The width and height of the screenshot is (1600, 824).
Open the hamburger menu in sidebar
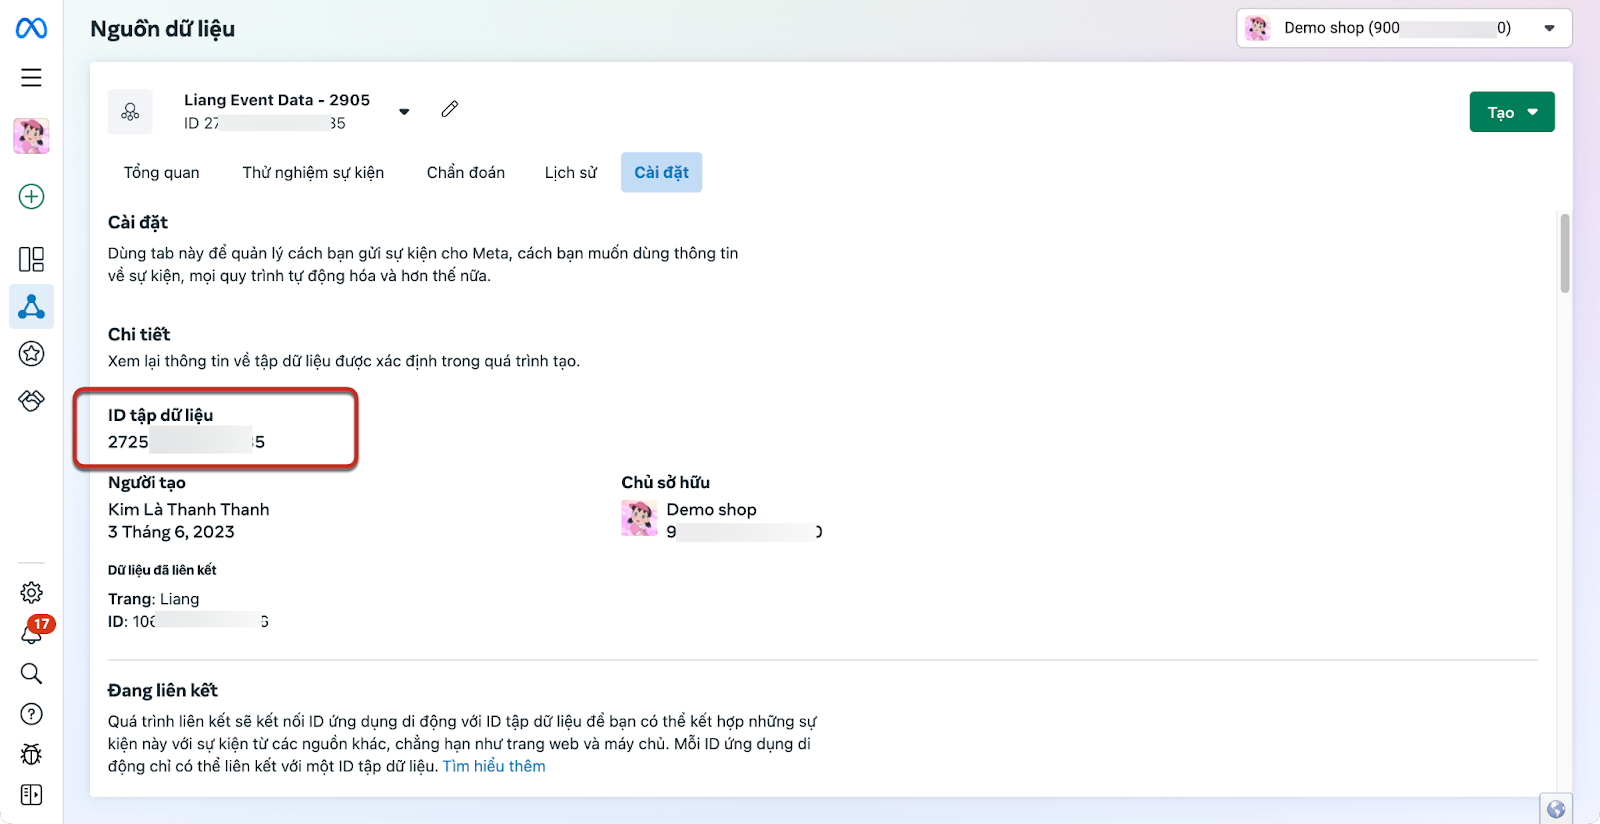click(x=31, y=78)
